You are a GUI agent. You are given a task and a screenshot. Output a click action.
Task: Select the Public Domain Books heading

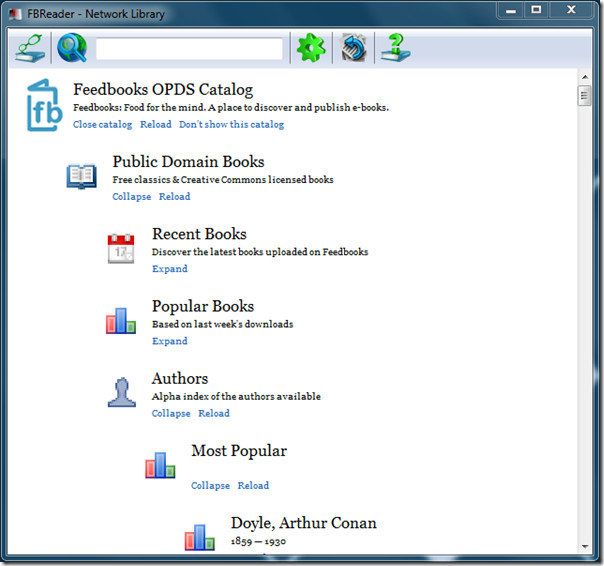(x=188, y=161)
